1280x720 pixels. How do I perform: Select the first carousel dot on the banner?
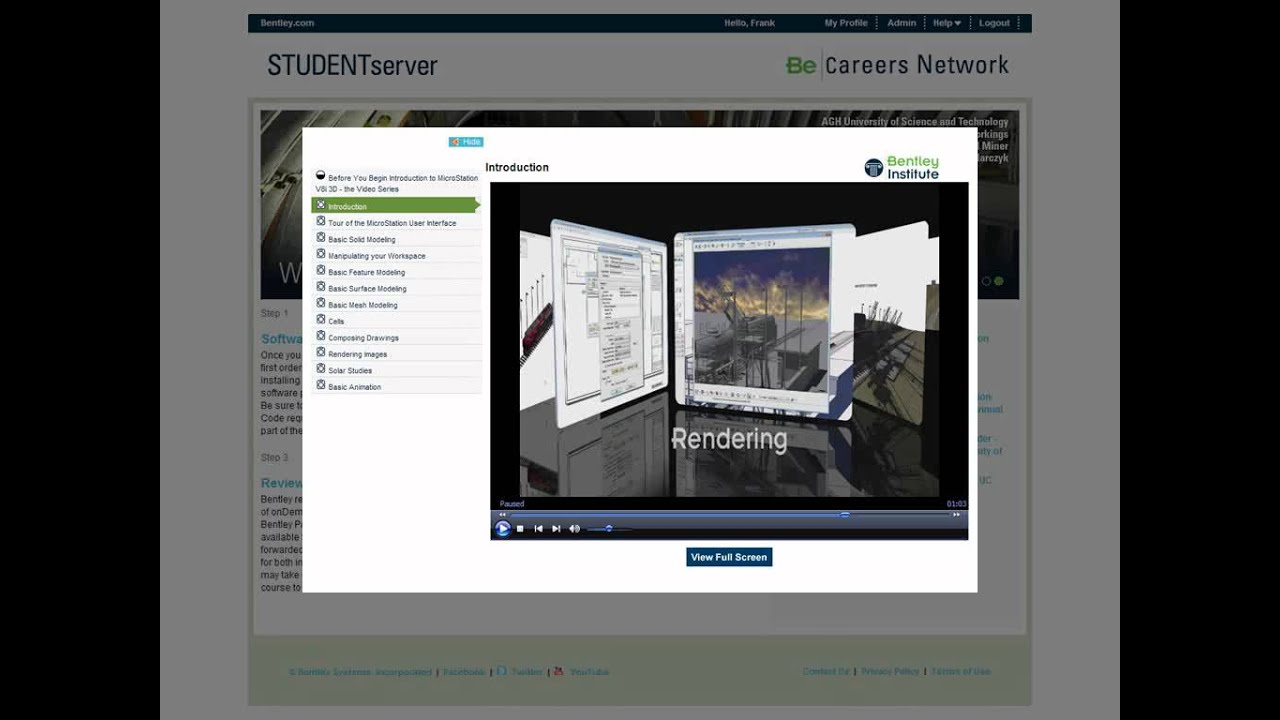tap(986, 281)
